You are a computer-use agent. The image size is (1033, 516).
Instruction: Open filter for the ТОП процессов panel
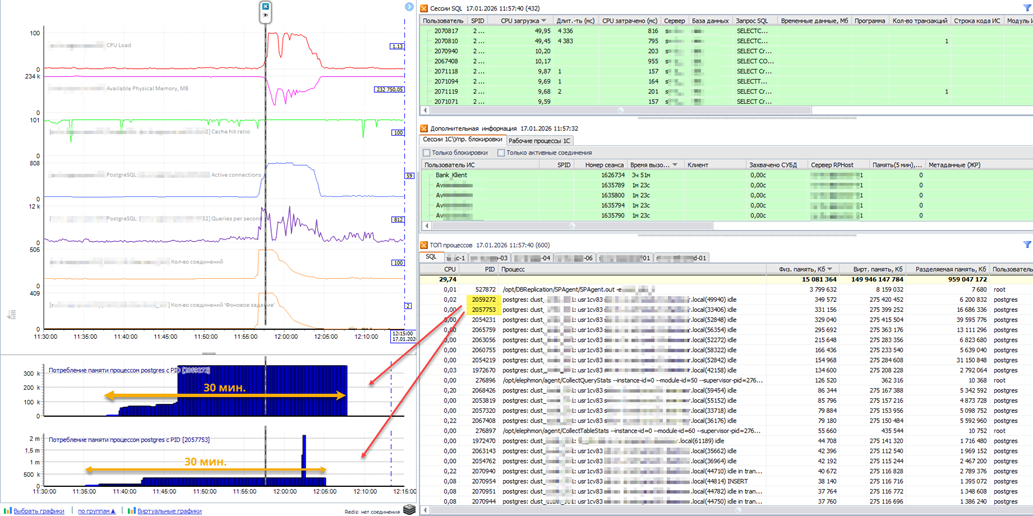pos(1027,244)
